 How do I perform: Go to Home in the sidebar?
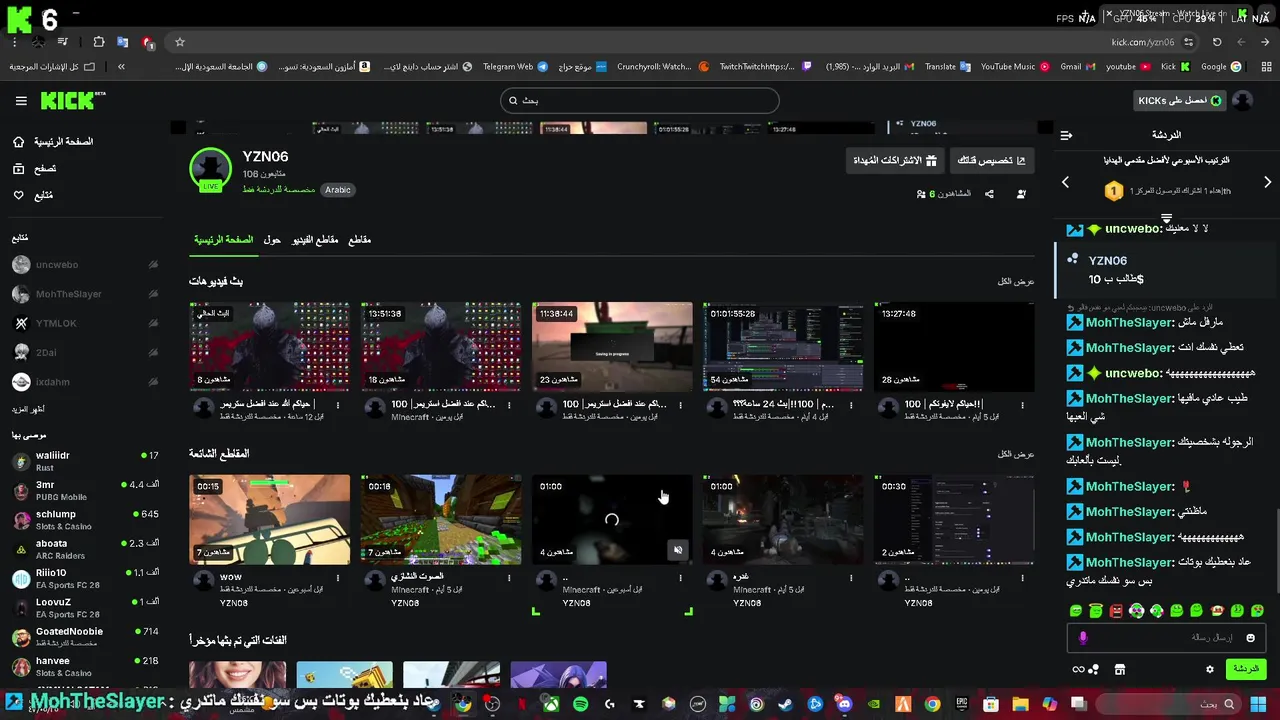54,142
